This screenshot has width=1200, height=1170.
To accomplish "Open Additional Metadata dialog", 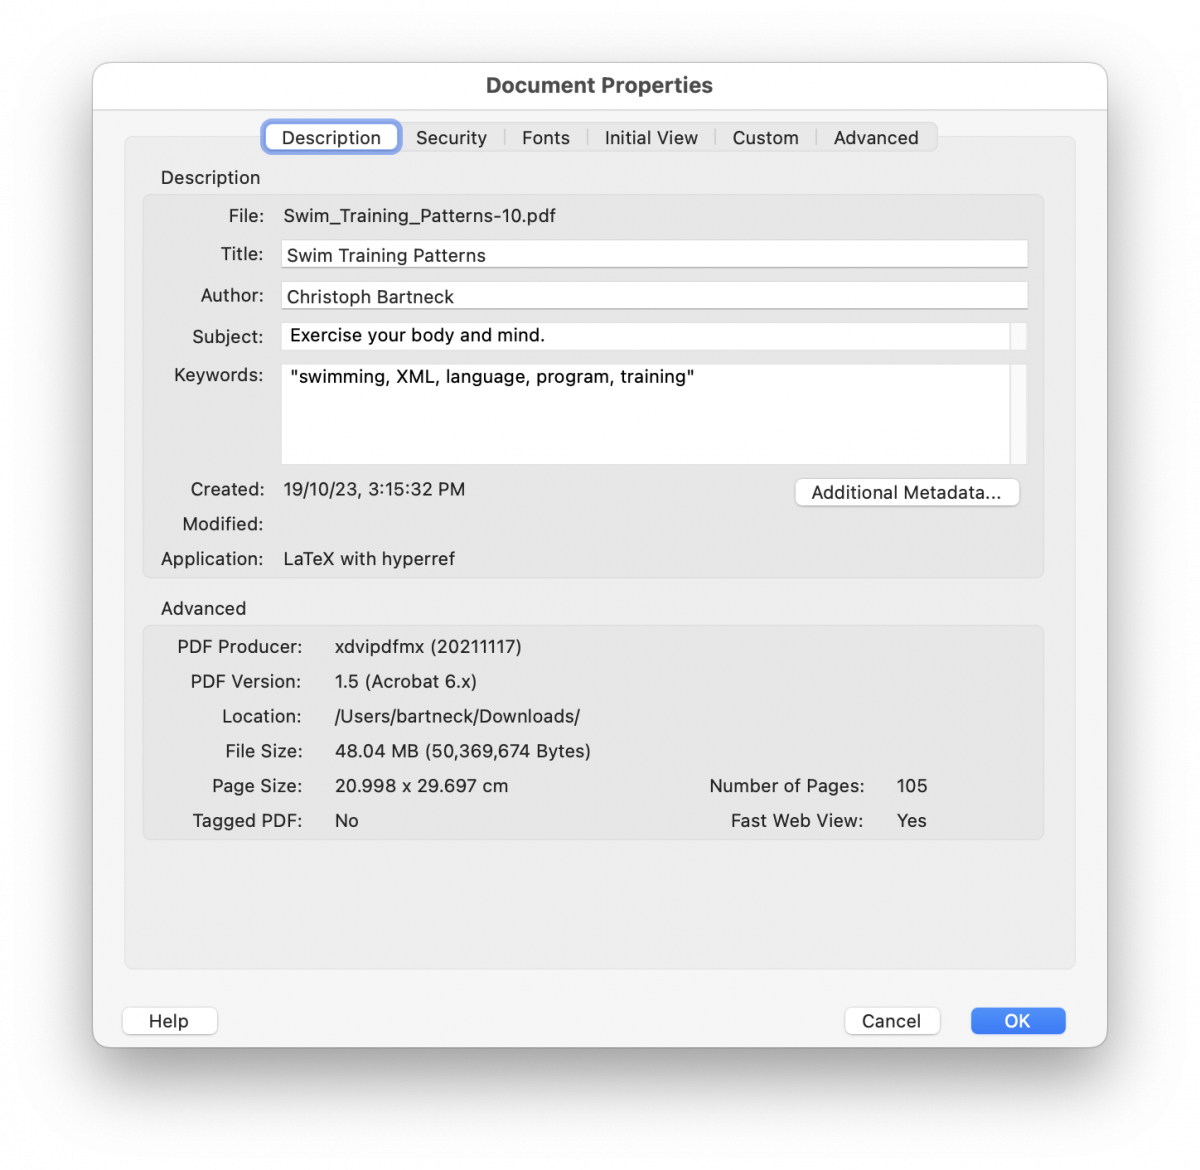I will point(906,492).
